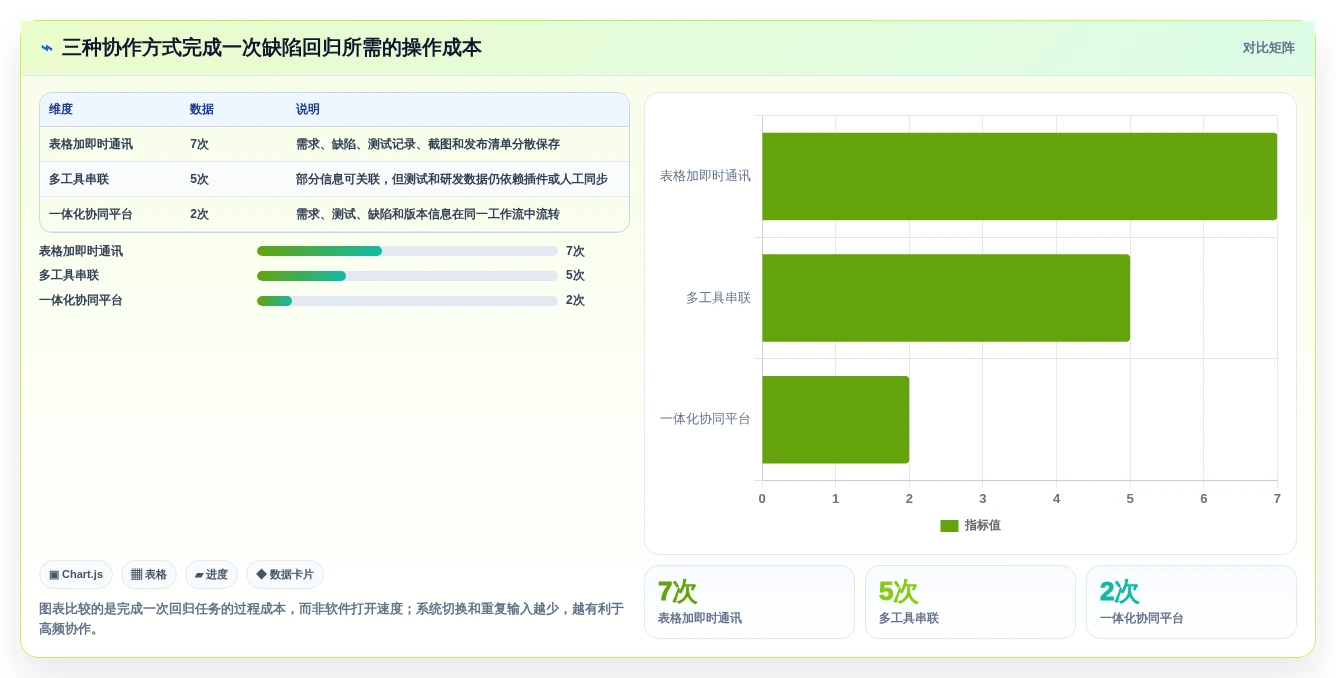Click the 表格加即时通讯 y-axis label in chart

pyautogui.click(x=705, y=176)
